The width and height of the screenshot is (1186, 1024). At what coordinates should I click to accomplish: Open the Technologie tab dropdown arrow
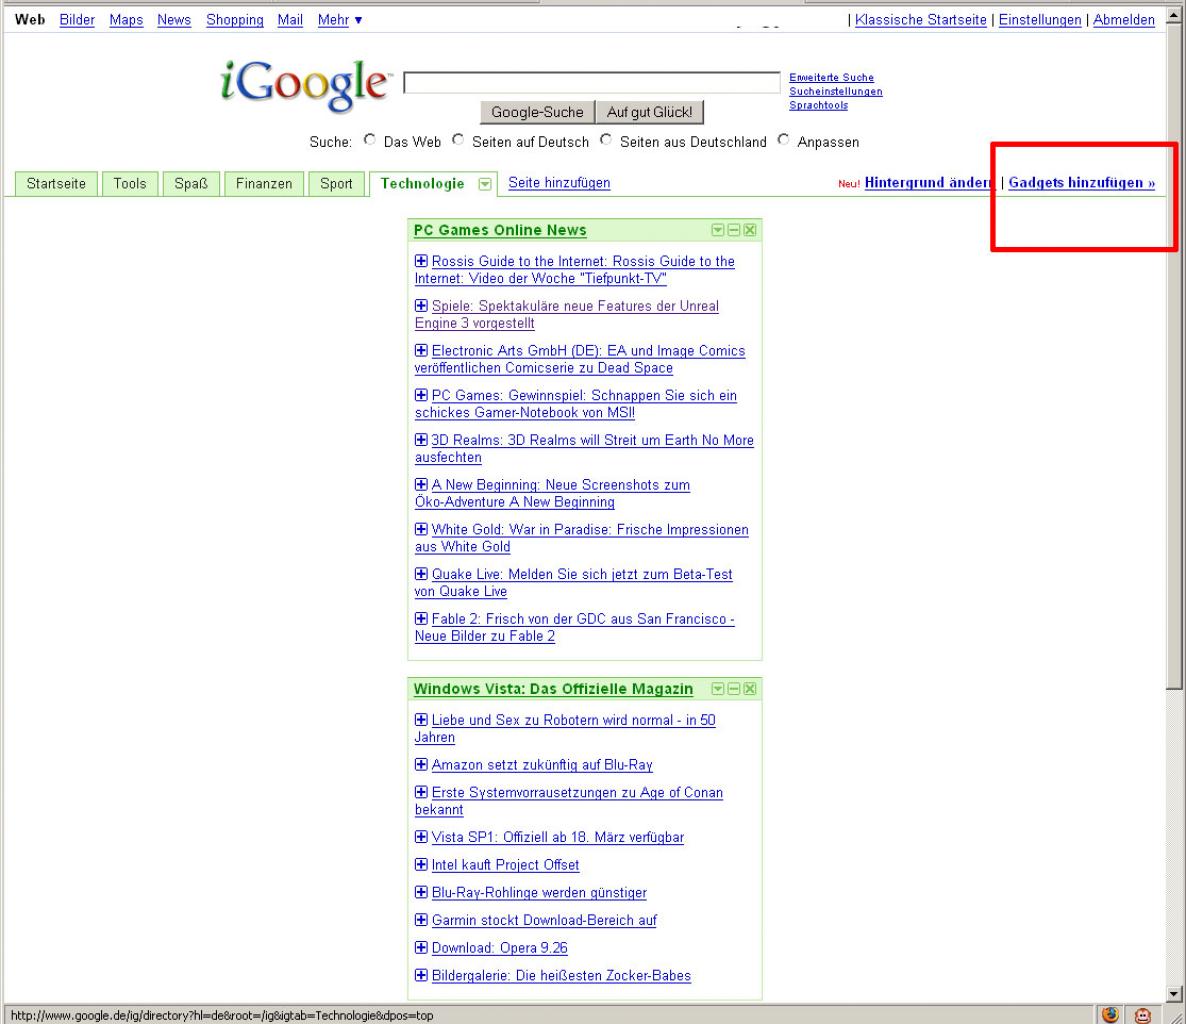(x=485, y=184)
